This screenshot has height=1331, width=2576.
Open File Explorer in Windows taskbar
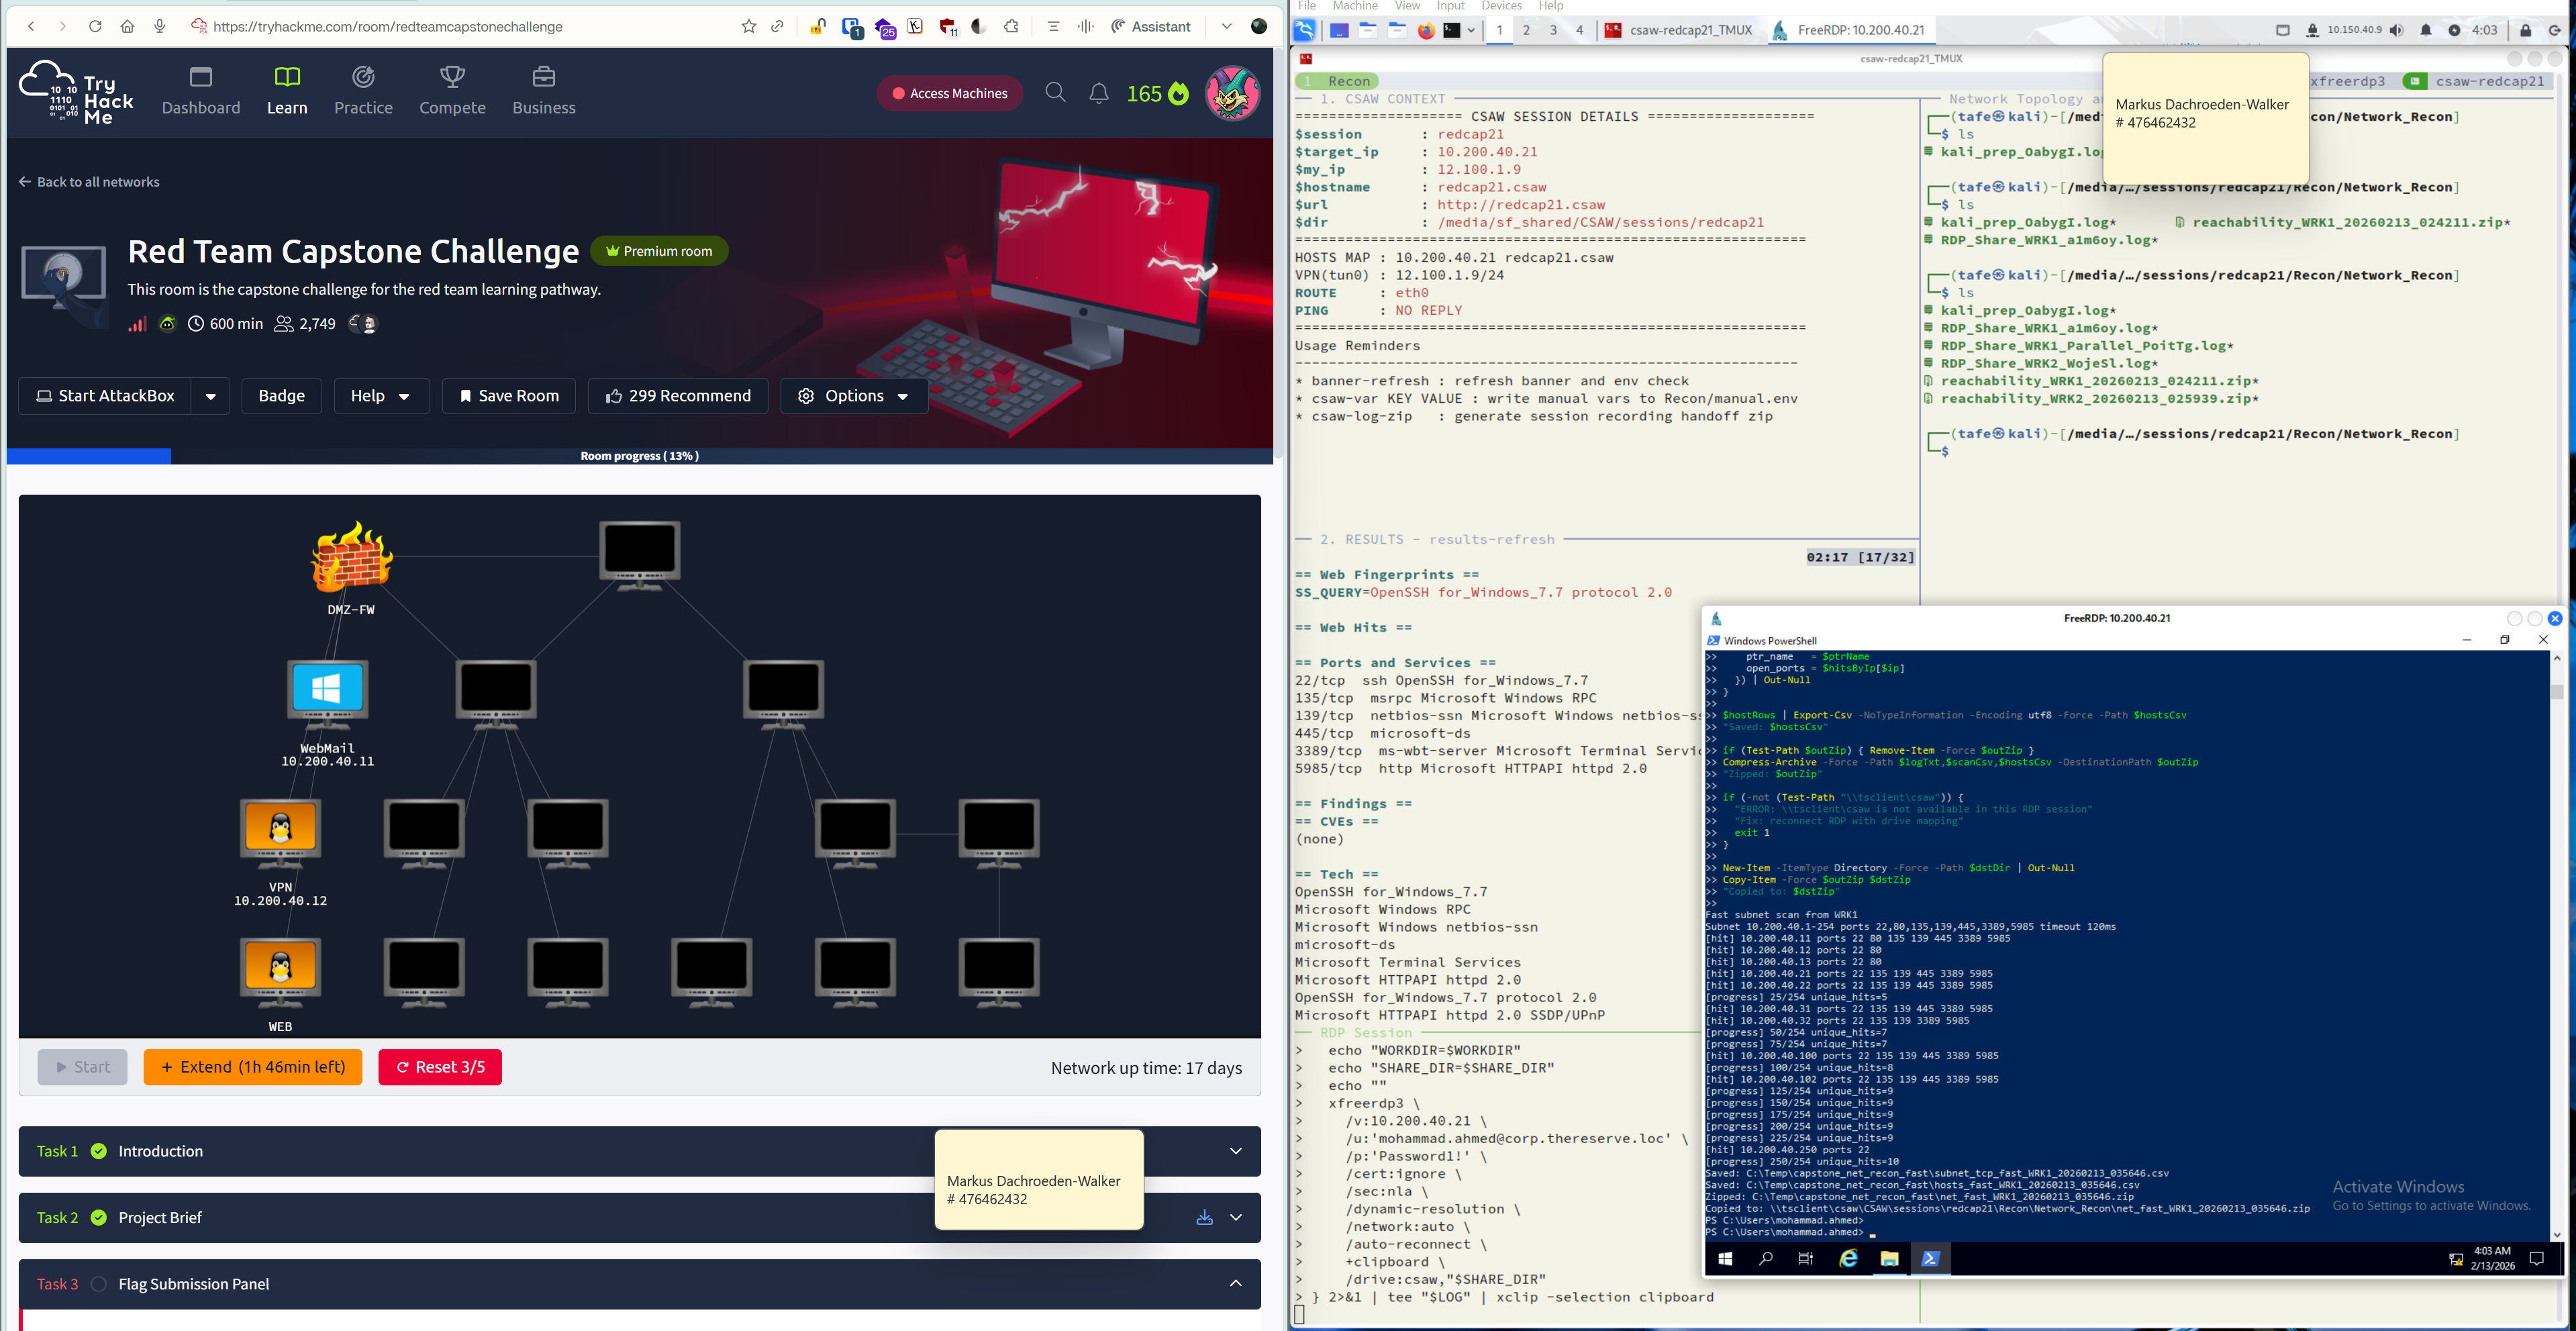coord(1889,1258)
